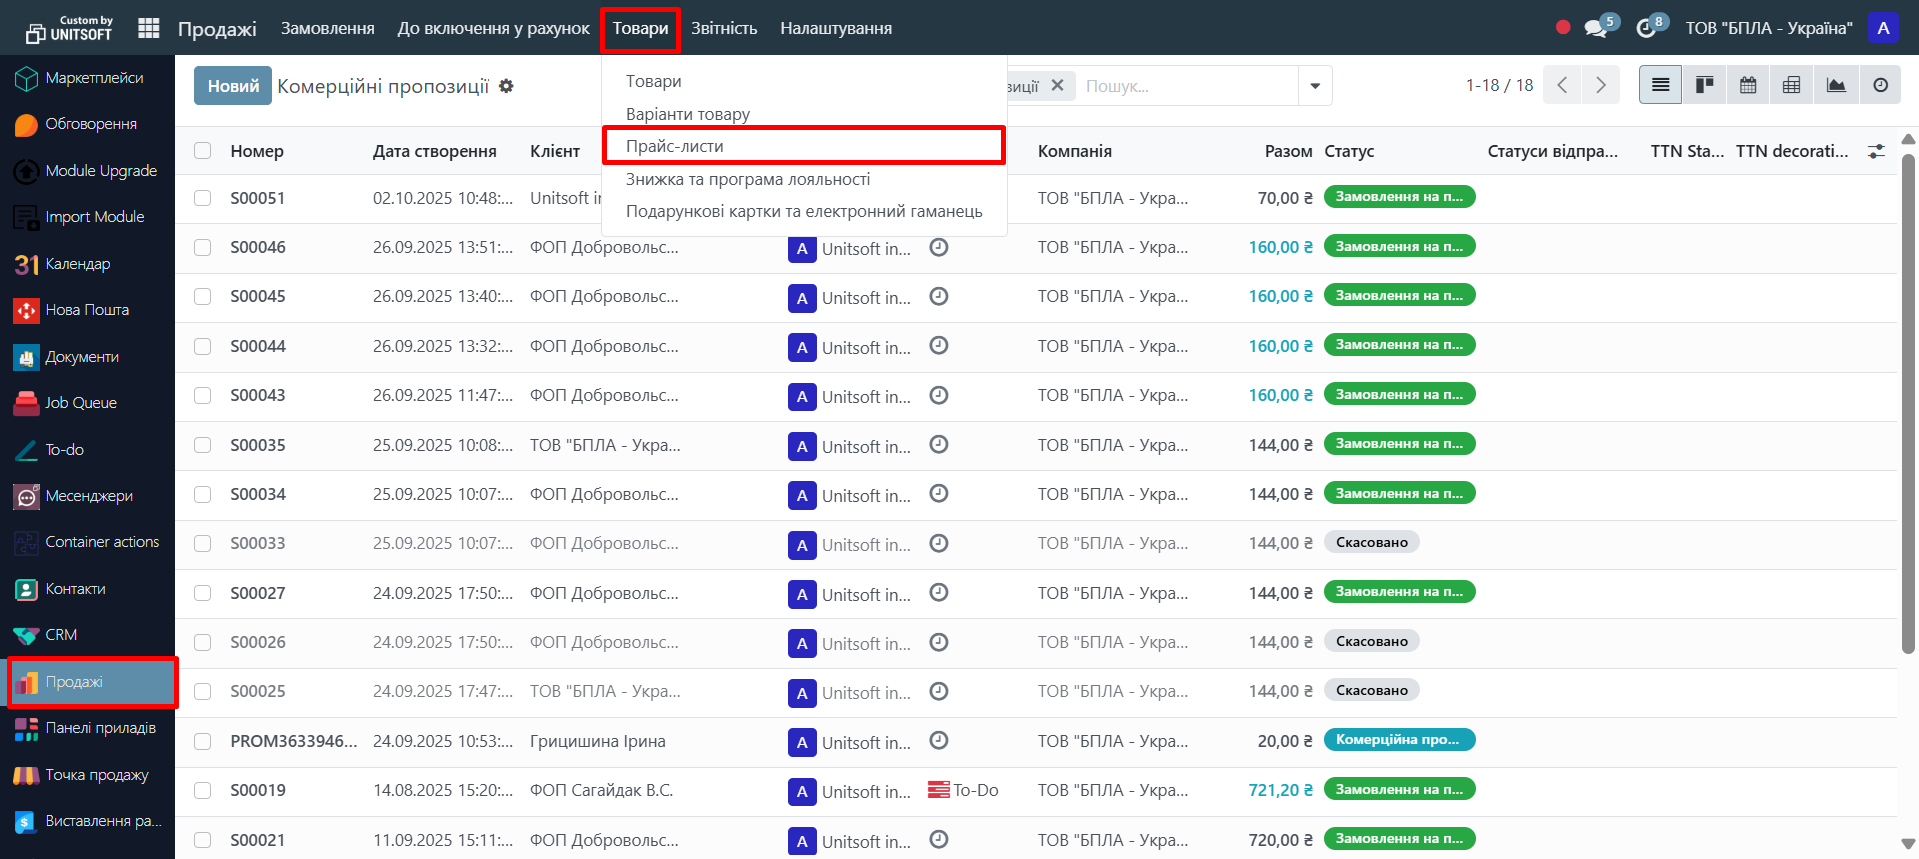Click the Новий button

(233, 86)
